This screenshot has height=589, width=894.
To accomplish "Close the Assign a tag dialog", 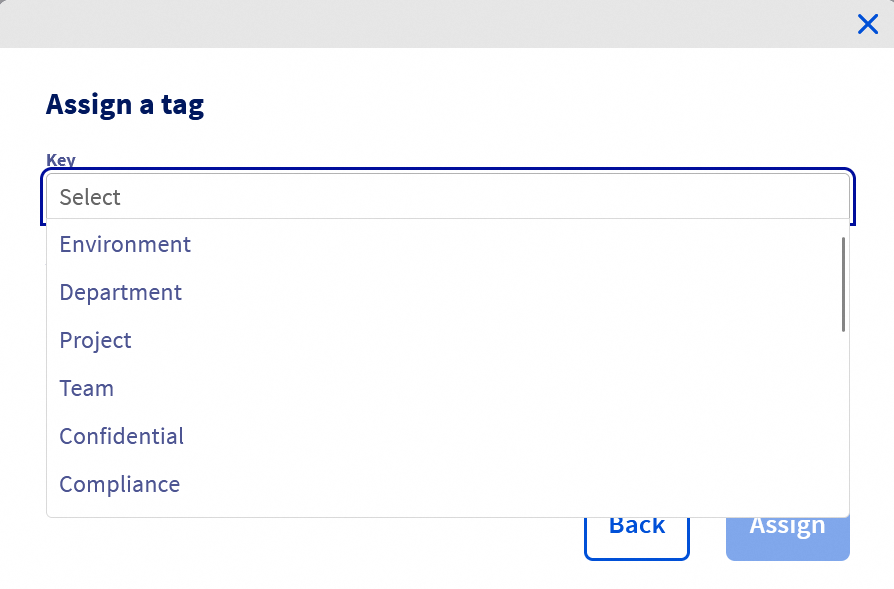I will [867, 24].
